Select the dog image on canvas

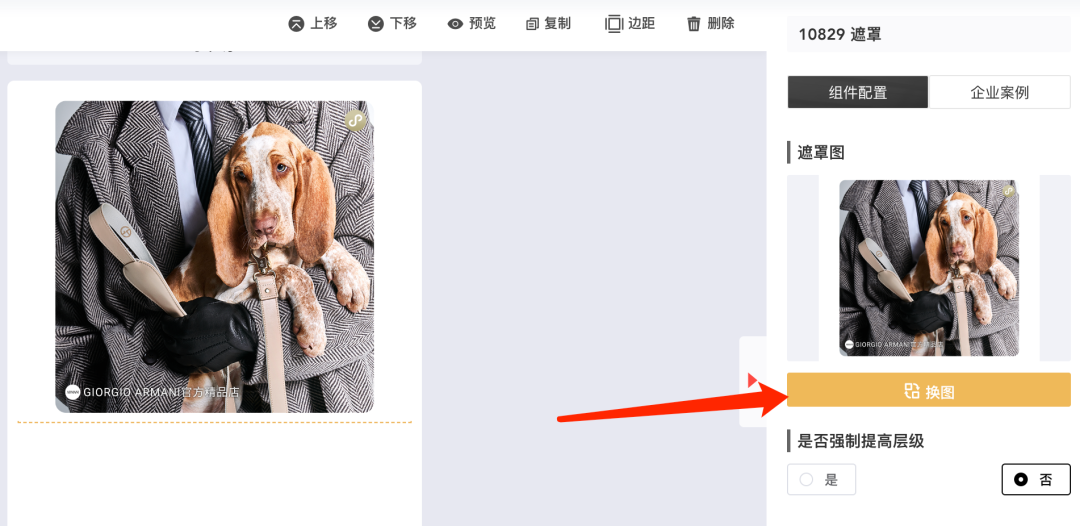pyautogui.click(x=214, y=257)
